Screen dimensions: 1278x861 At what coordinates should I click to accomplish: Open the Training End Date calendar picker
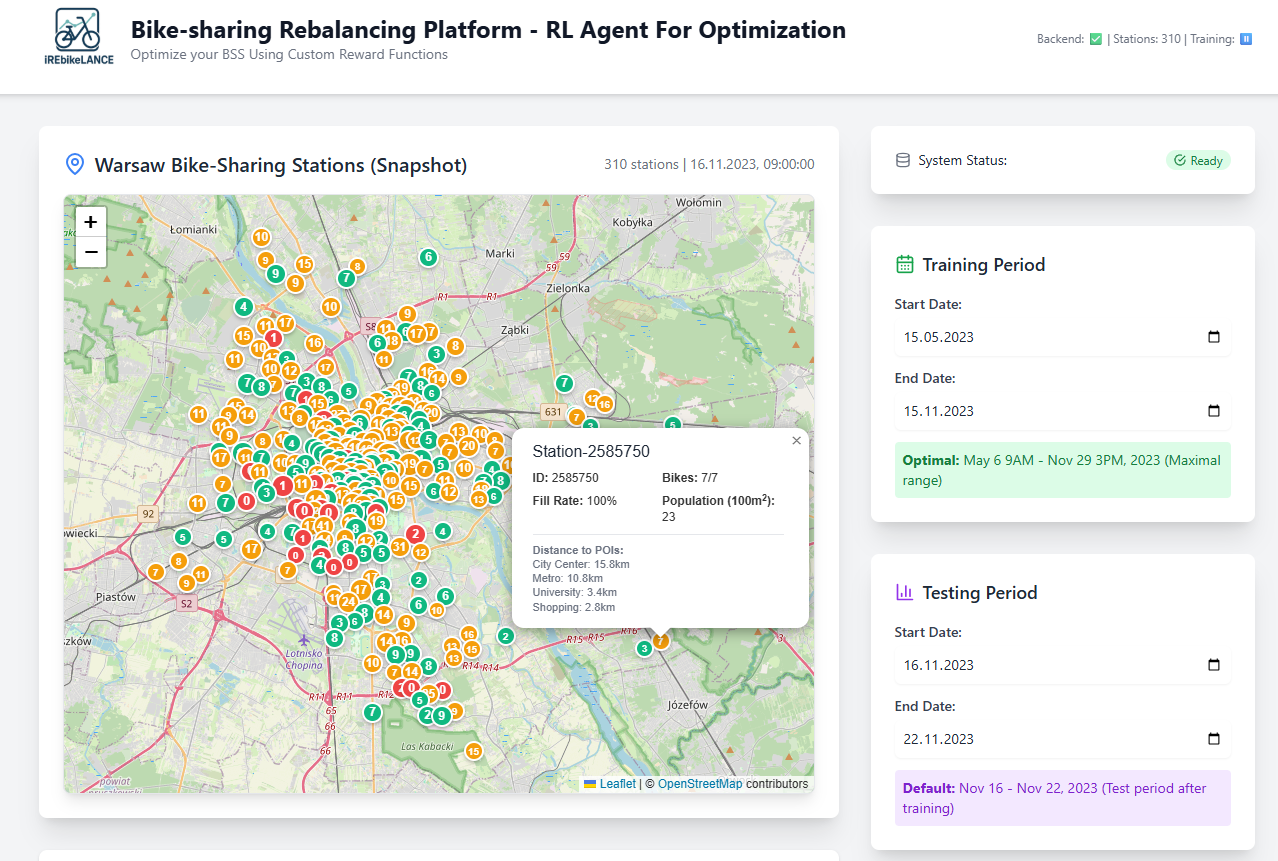click(x=1214, y=411)
